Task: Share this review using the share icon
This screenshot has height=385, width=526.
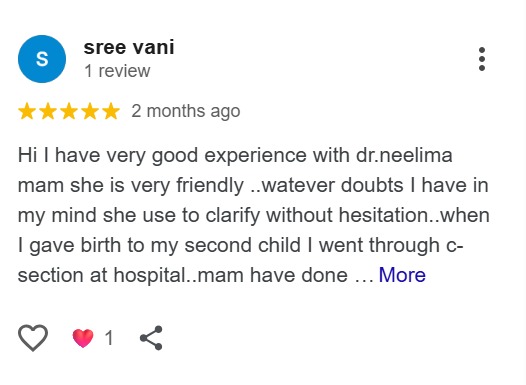Action: [x=151, y=338]
